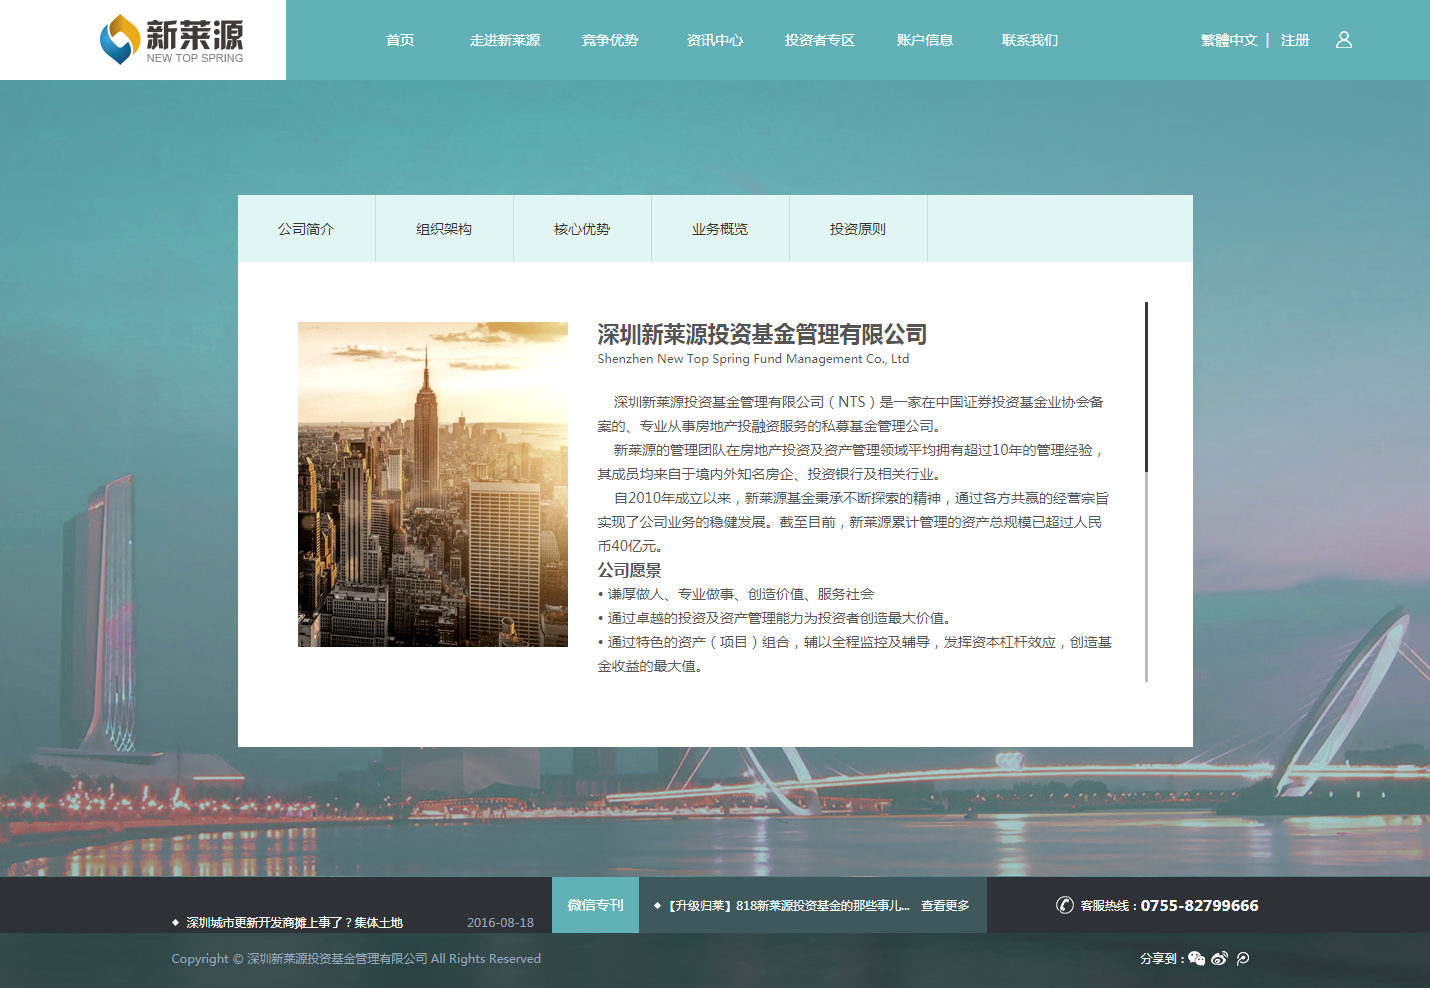Click the news date 2016-08-18
1430x988 pixels.
(500, 923)
